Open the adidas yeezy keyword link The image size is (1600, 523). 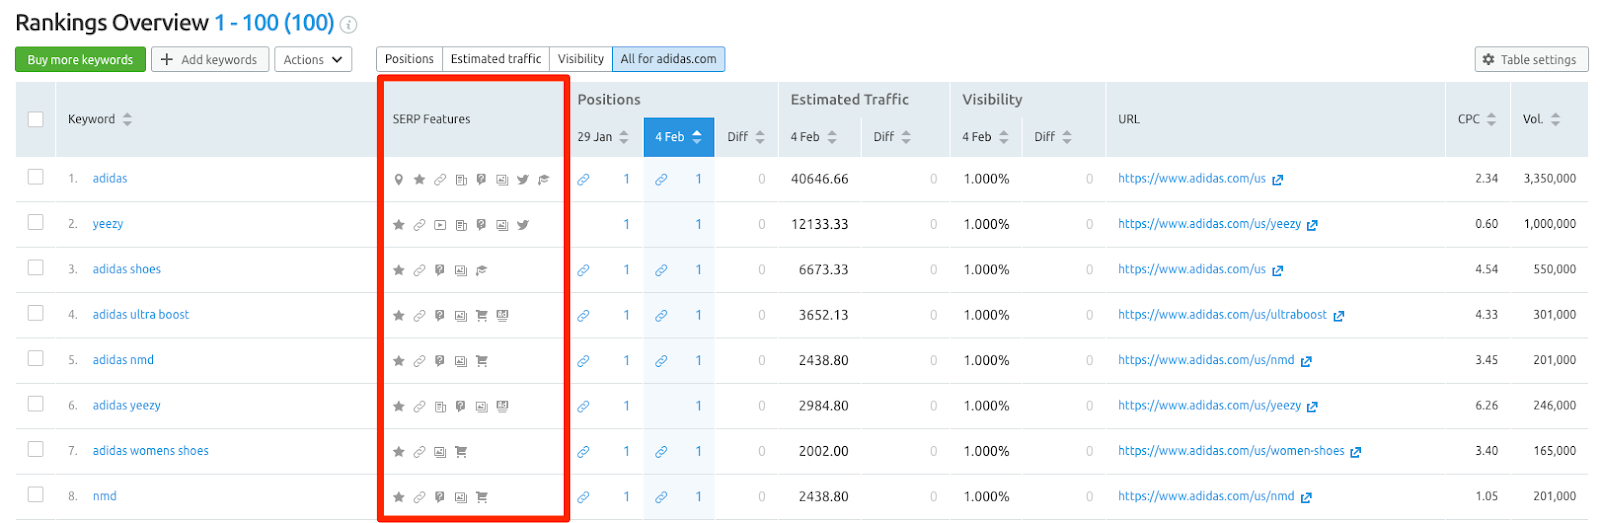point(126,405)
